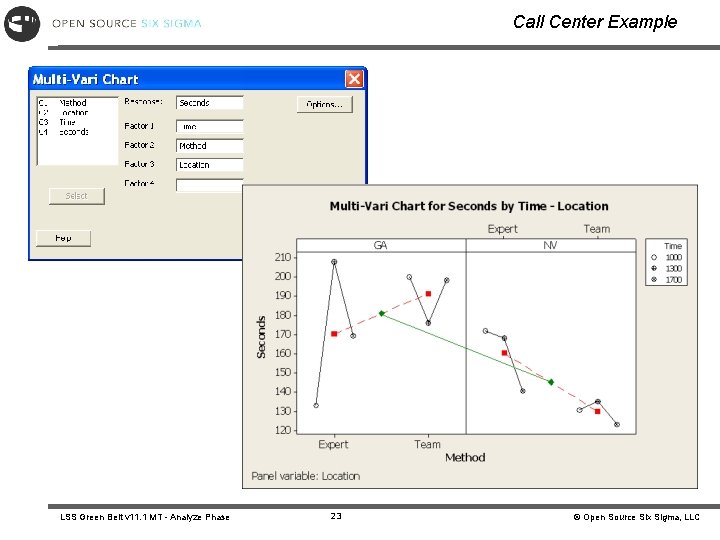Viewport: 720px width, 540px height.
Task: Click the Call Center Example slide title
Action: click(x=595, y=22)
